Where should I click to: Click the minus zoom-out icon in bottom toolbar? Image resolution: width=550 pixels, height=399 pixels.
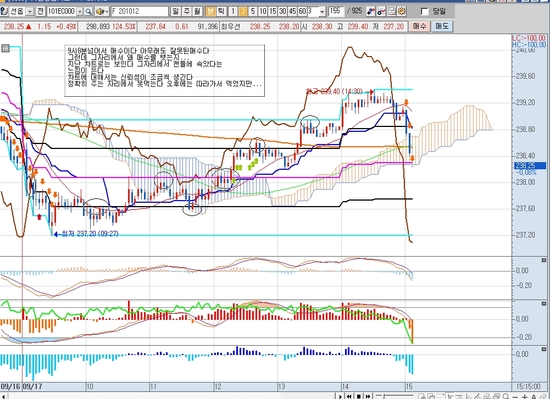[515, 397]
